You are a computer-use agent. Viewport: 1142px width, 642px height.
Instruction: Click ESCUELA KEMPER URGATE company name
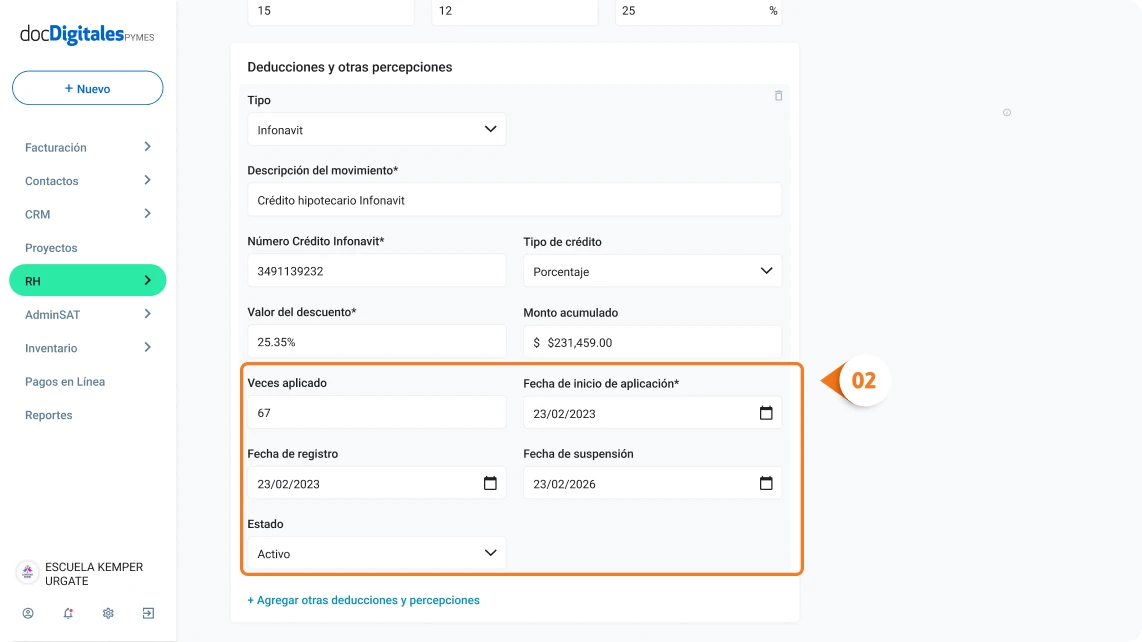94,574
